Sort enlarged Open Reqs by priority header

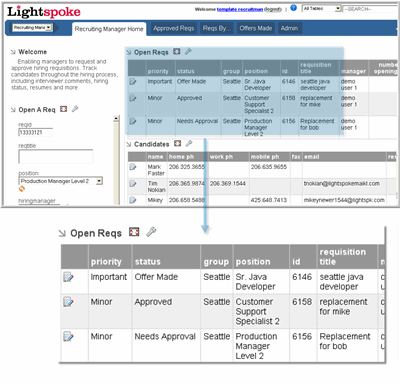point(106,262)
